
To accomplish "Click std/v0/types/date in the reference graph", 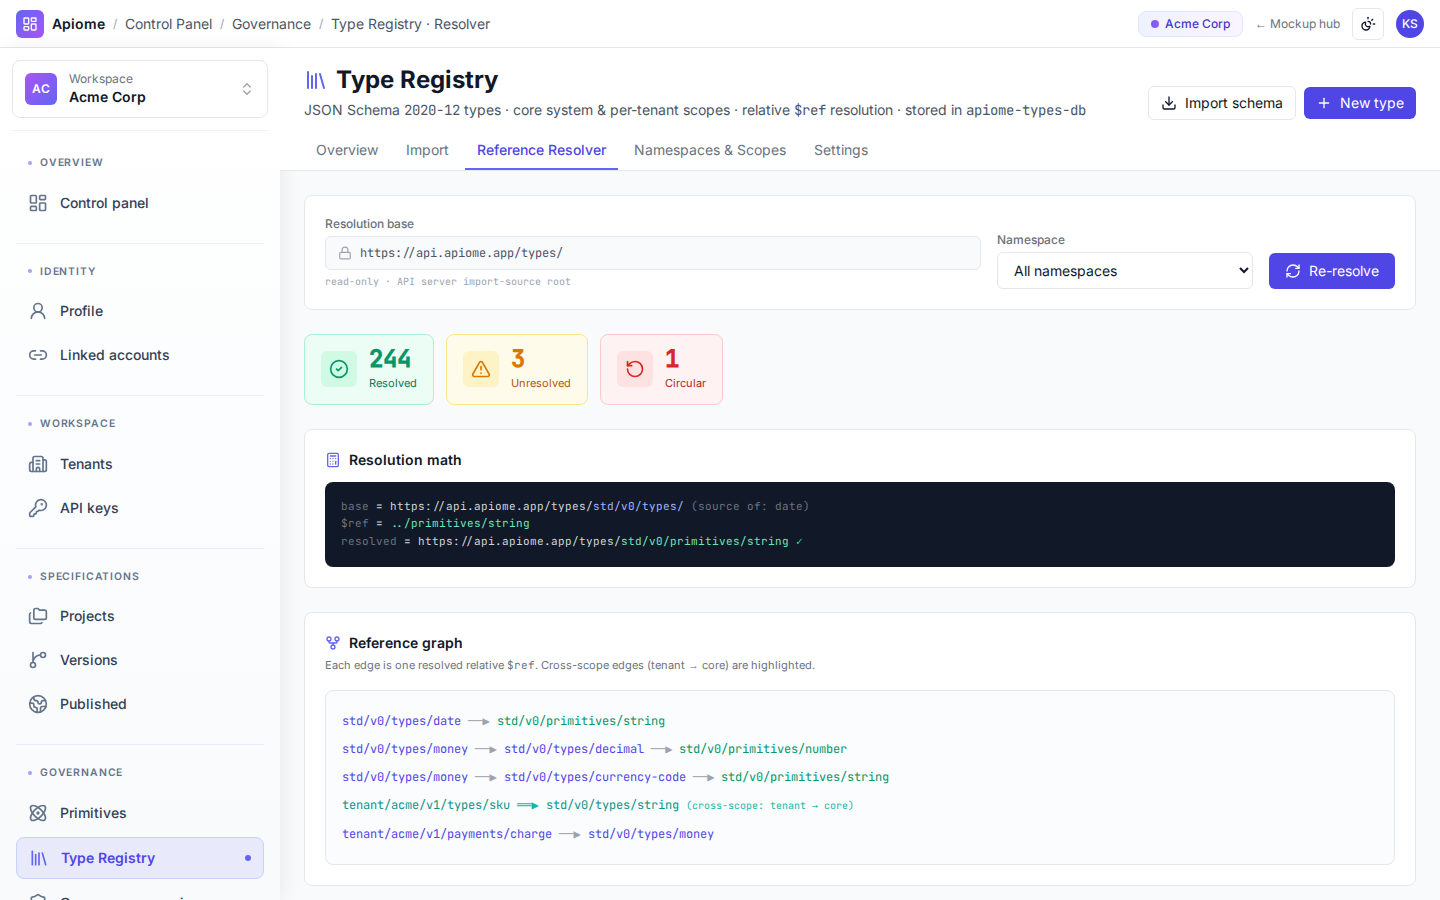I will 402,721.
